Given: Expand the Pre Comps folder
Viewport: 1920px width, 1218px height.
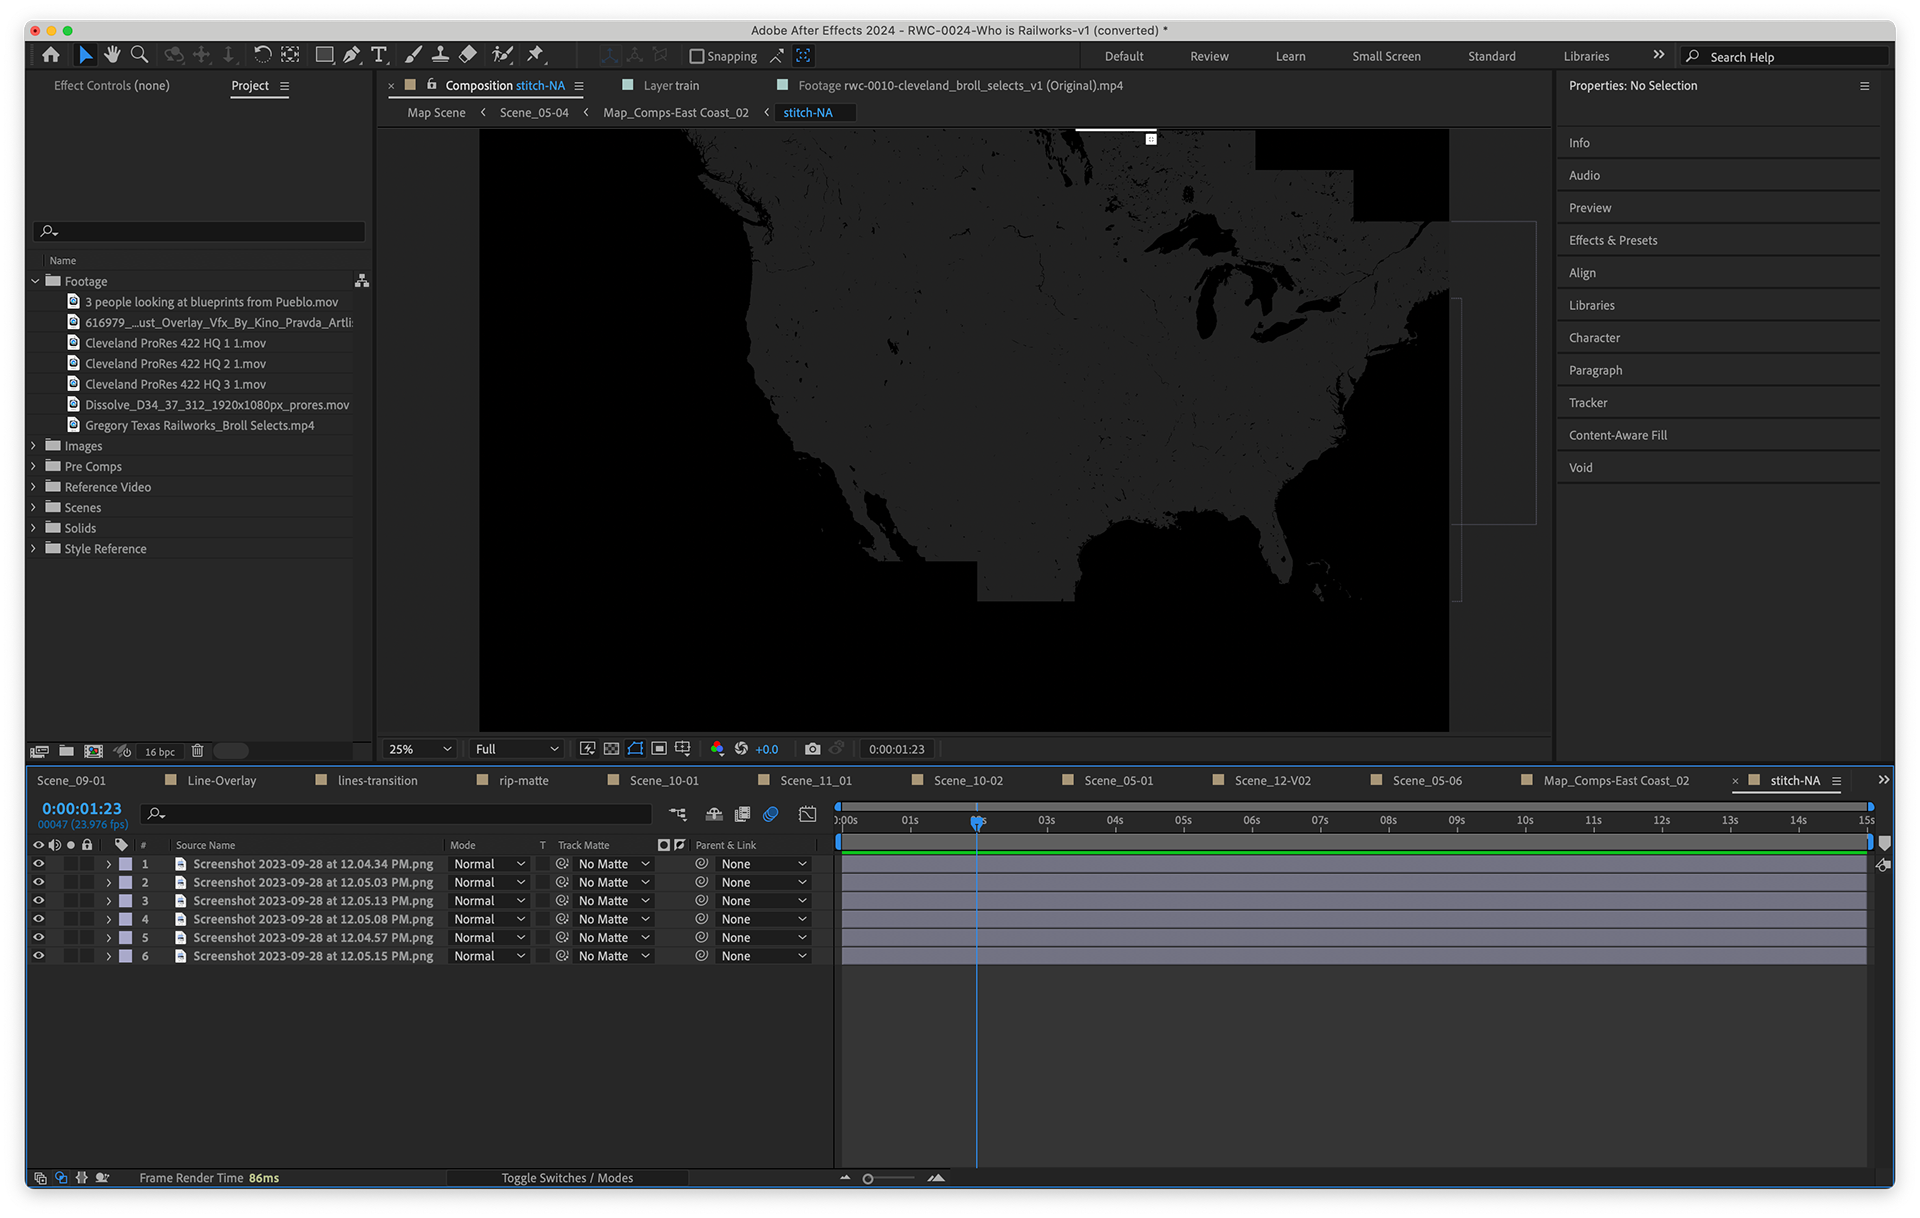Looking at the screenshot, I should click(x=34, y=466).
